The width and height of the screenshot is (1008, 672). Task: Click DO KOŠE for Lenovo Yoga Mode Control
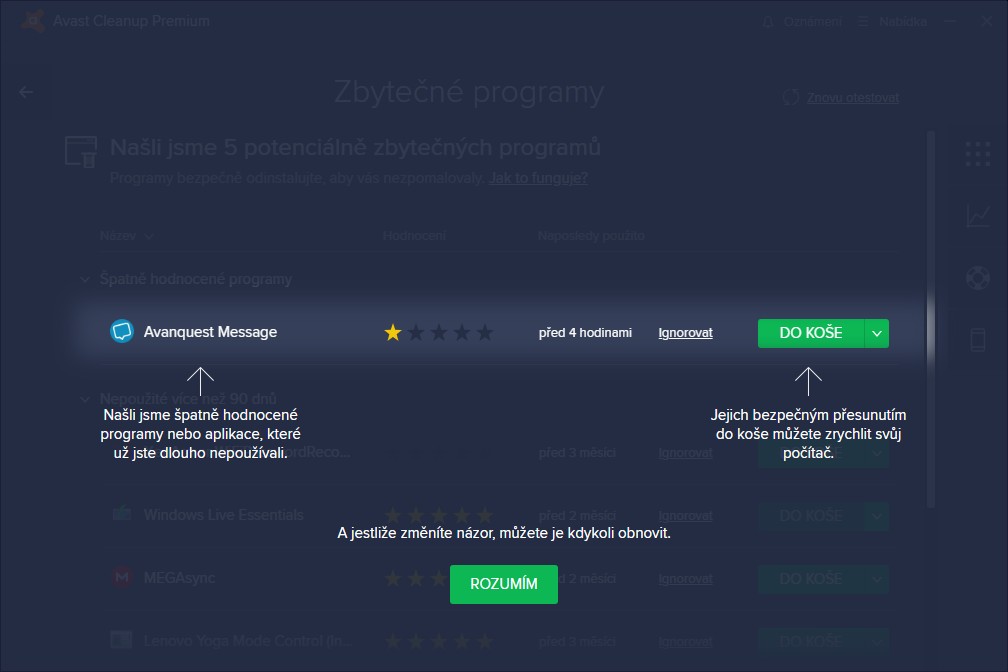coord(811,642)
